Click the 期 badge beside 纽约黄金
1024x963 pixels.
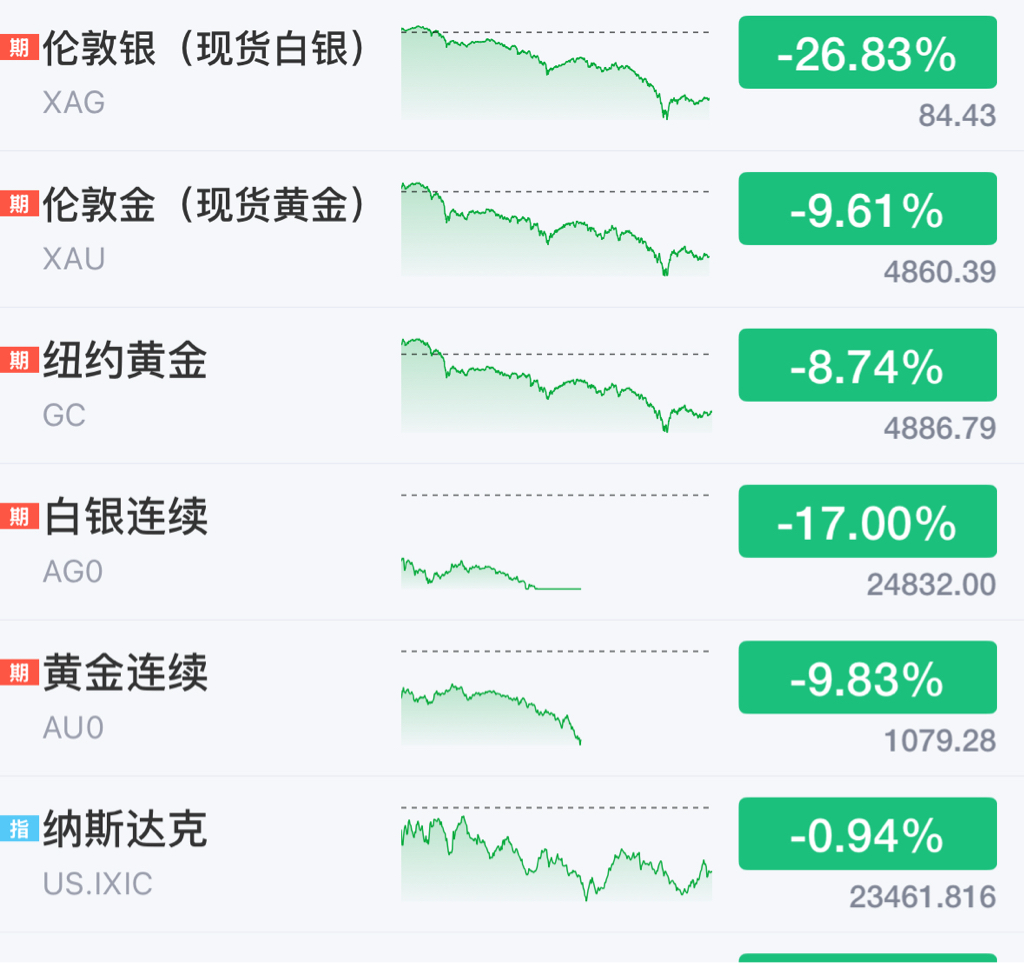coord(19,360)
